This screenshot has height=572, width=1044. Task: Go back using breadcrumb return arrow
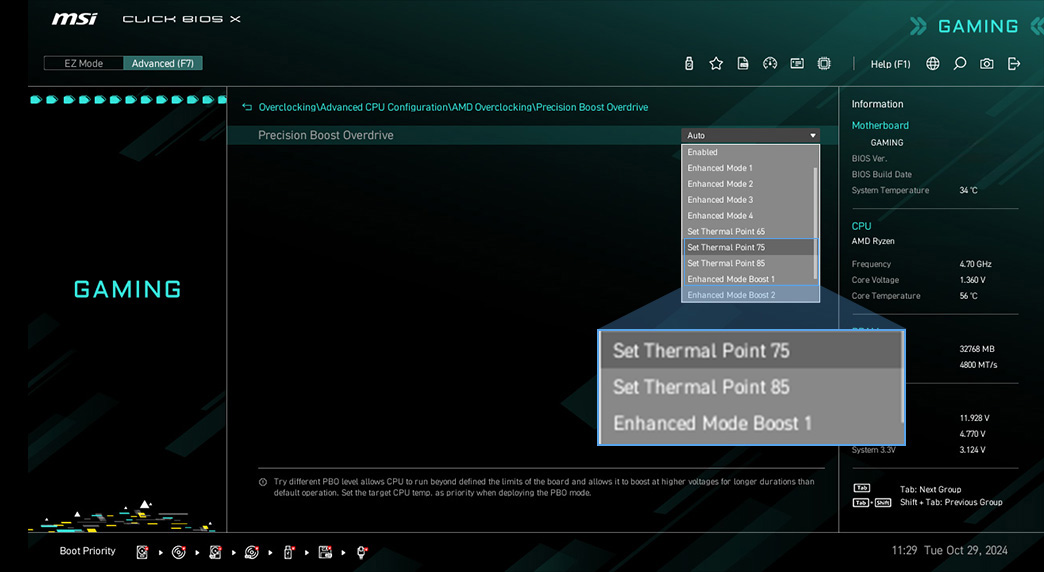pyautogui.click(x=247, y=107)
